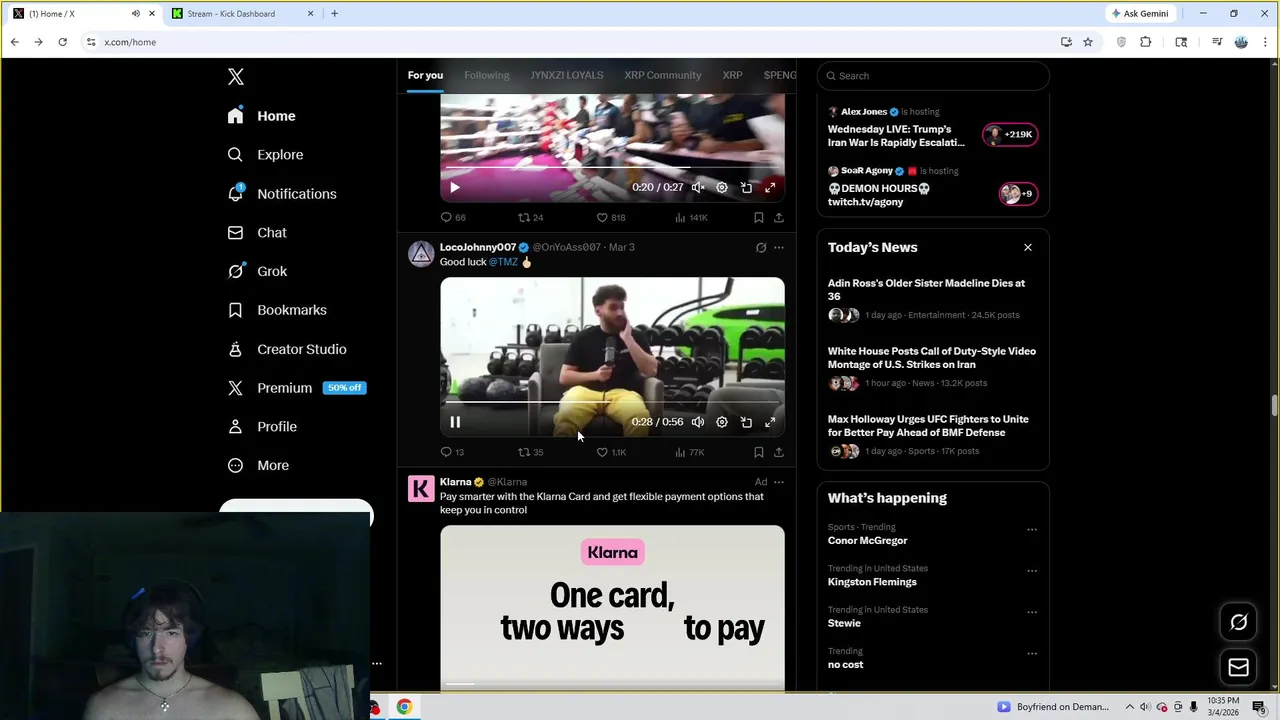
Task: Open floating messages envelope button
Action: point(1238,667)
